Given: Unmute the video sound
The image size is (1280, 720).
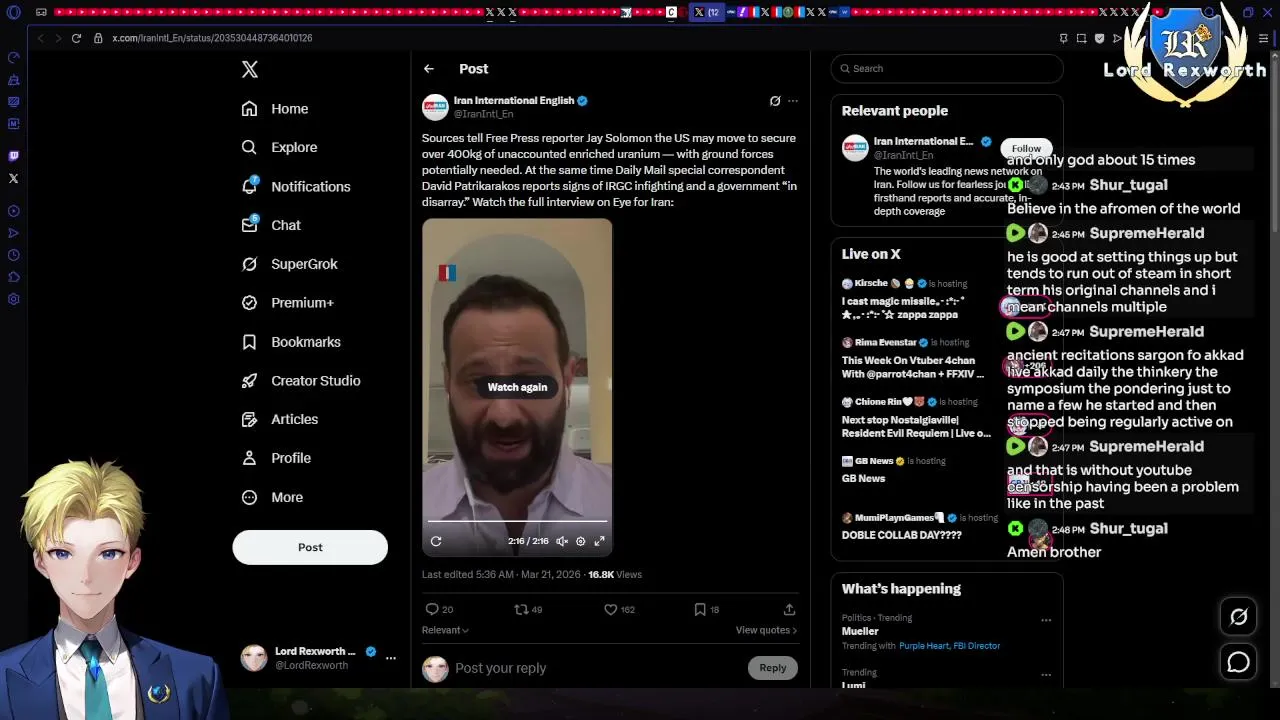Looking at the screenshot, I should click(562, 541).
